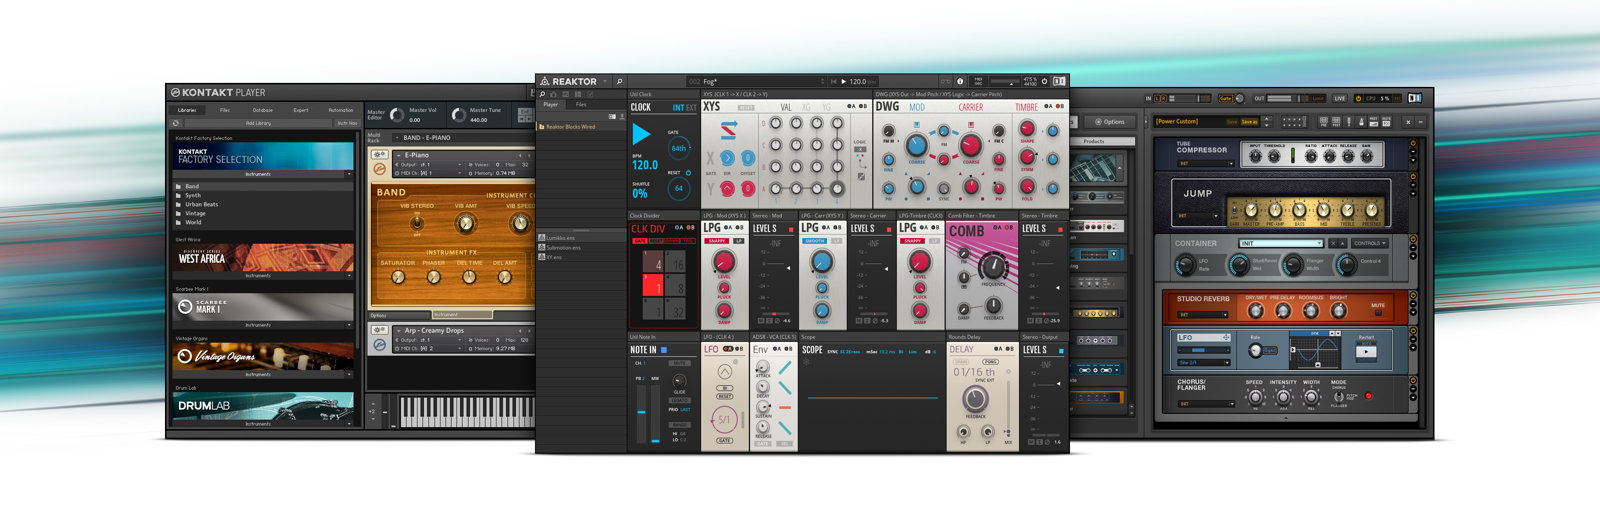Toggle the Studio Reverb MUTE button
1600x529 pixels.
pos(1378,311)
